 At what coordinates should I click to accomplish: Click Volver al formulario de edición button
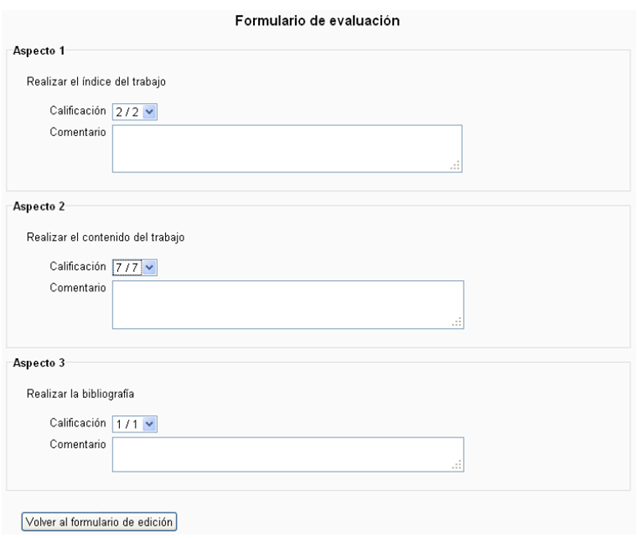[x=100, y=521]
